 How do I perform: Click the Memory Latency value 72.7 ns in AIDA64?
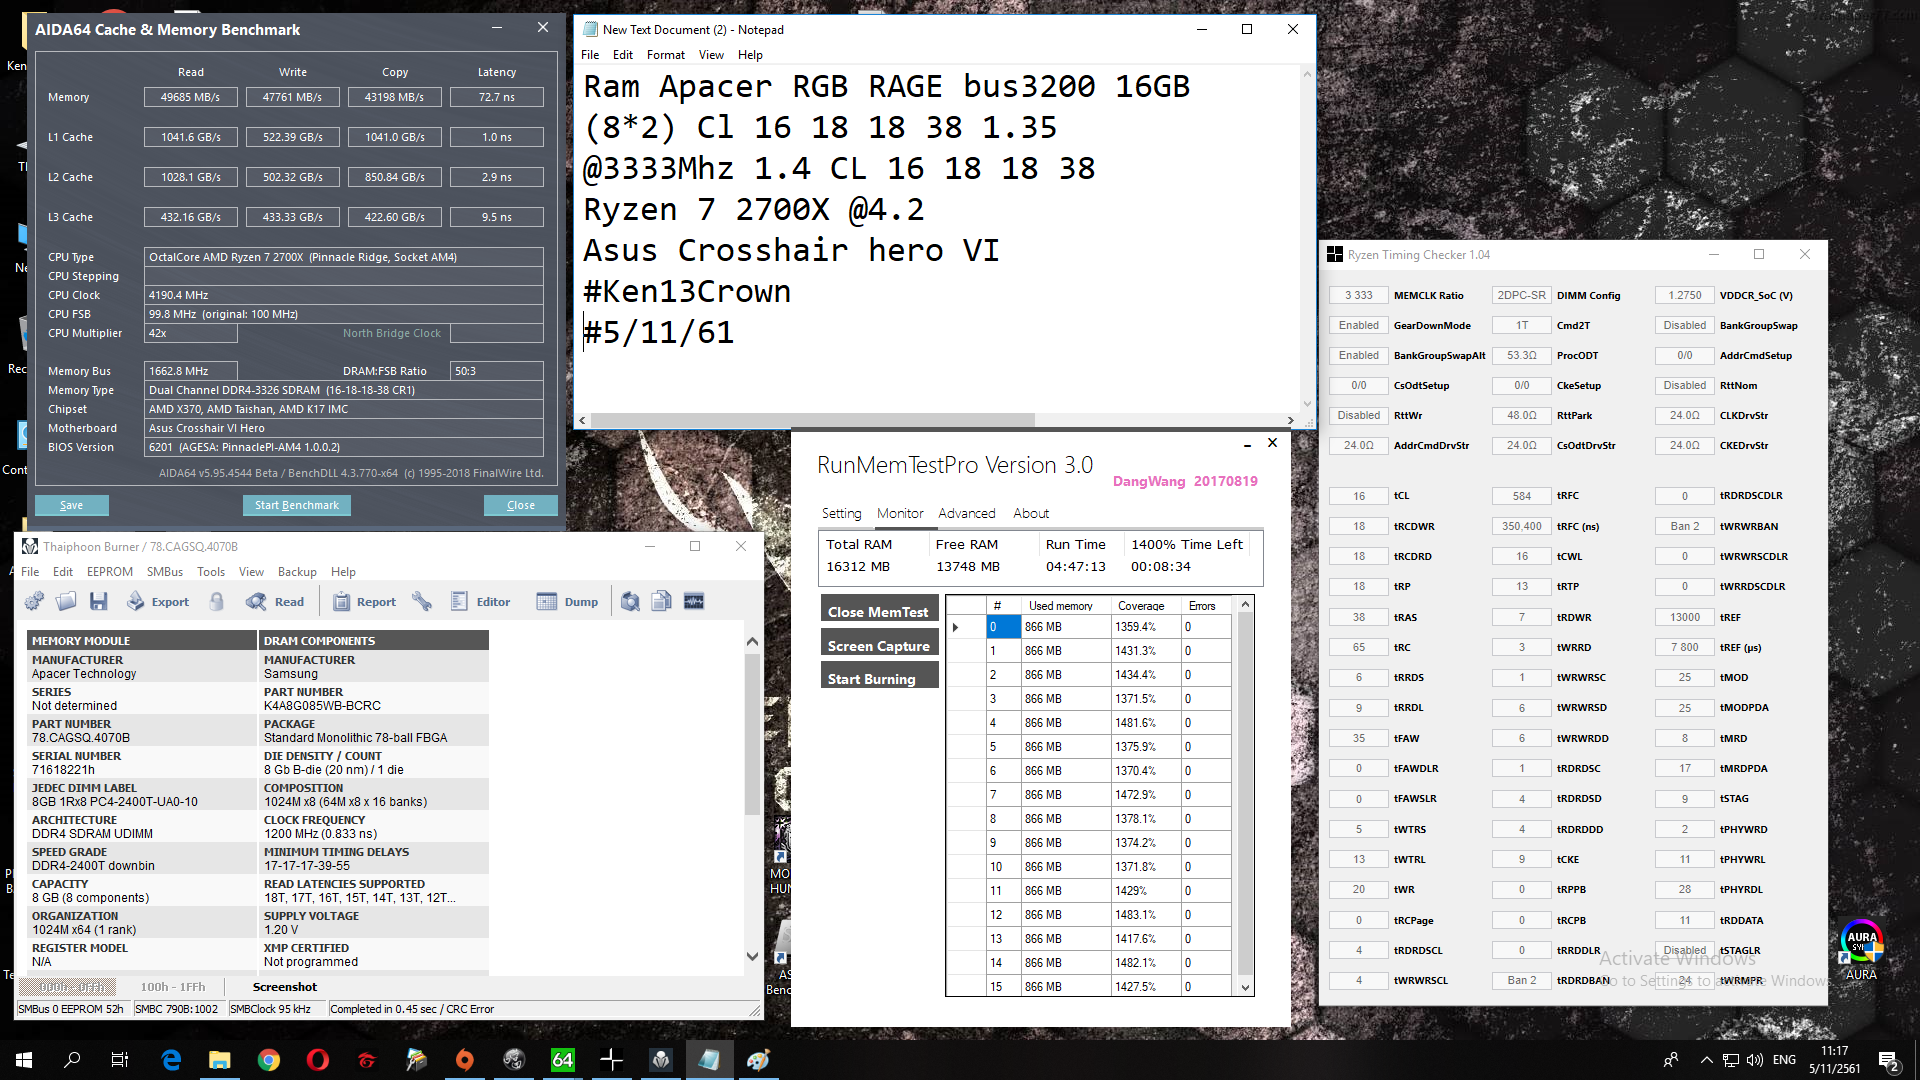tap(497, 97)
